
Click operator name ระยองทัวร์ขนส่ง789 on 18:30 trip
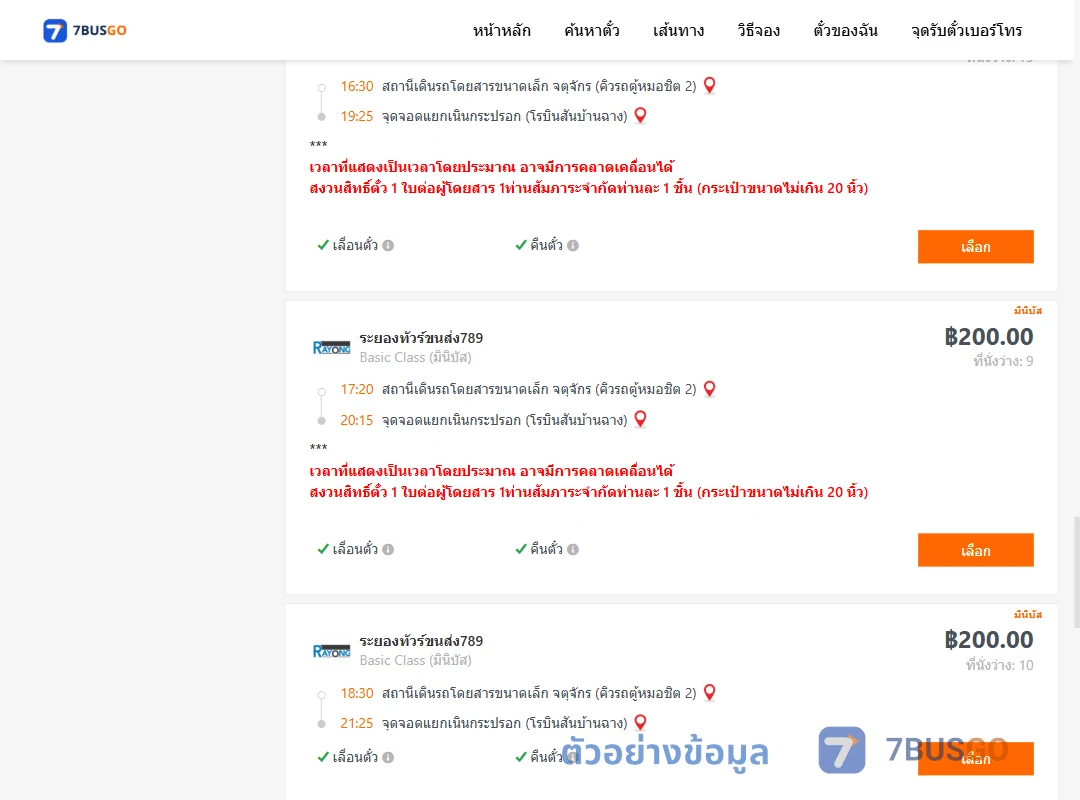pyautogui.click(x=422, y=642)
